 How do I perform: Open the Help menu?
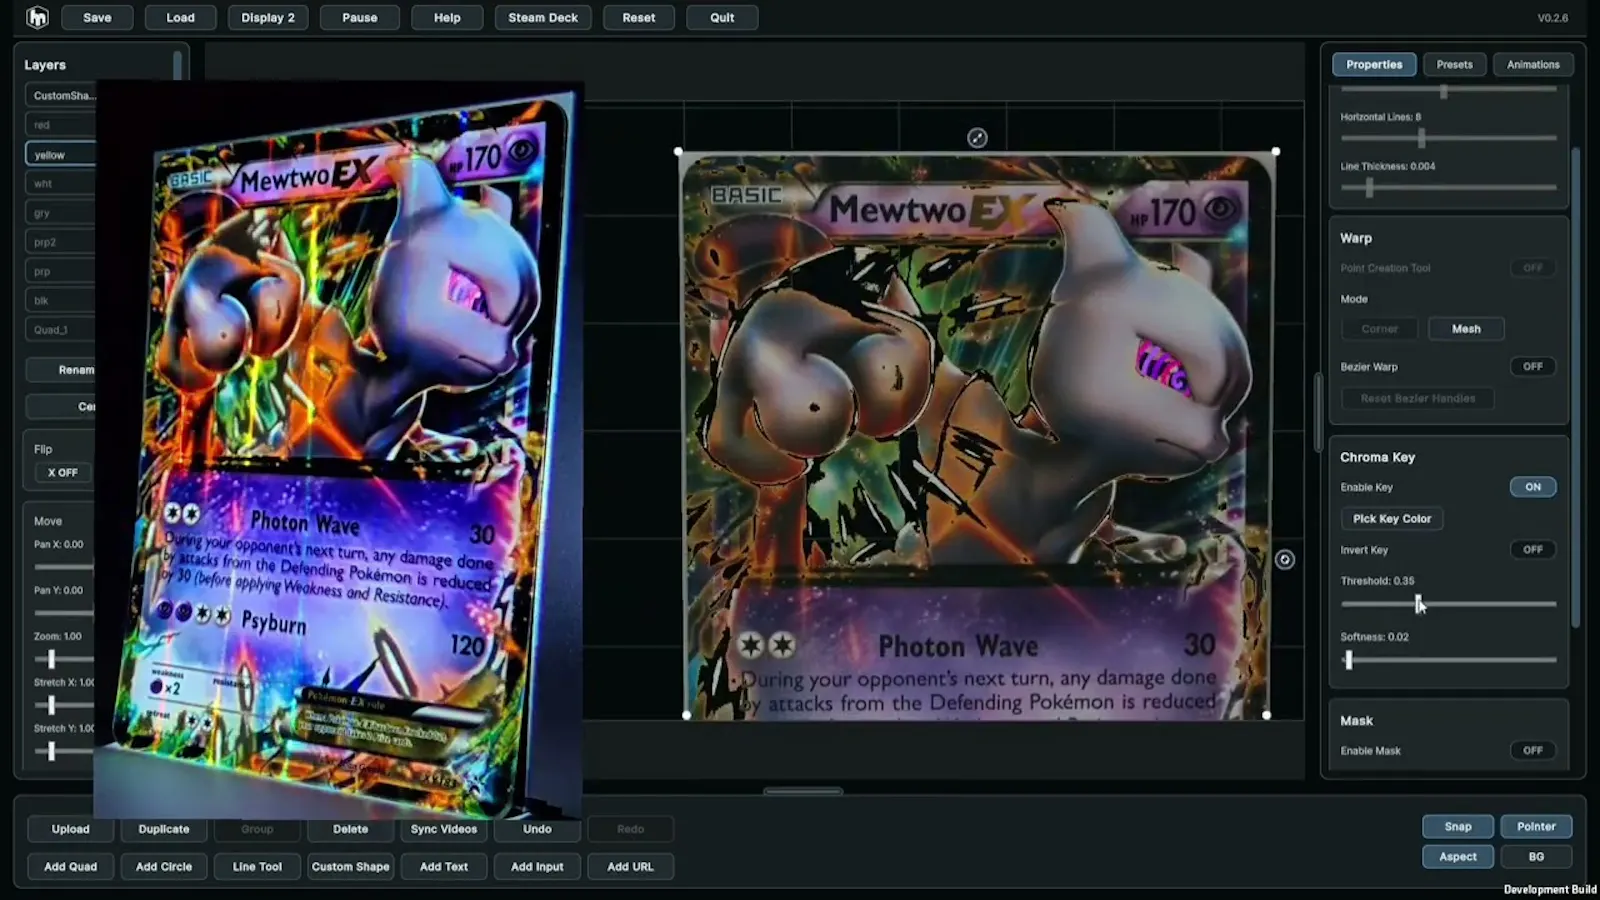click(x=447, y=18)
